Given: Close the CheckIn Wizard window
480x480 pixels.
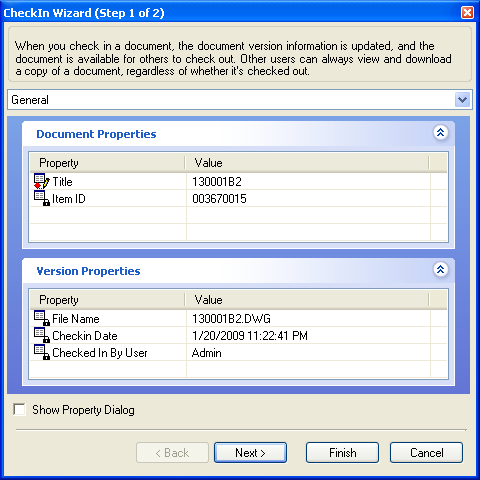Looking at the screenshot, I should (467, 13).
